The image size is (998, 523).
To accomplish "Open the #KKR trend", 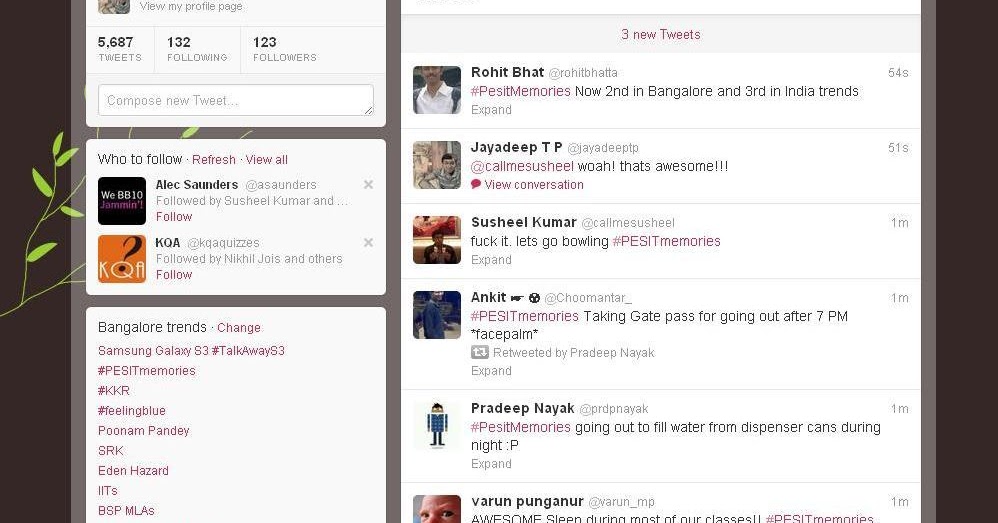I will [114, 391].
